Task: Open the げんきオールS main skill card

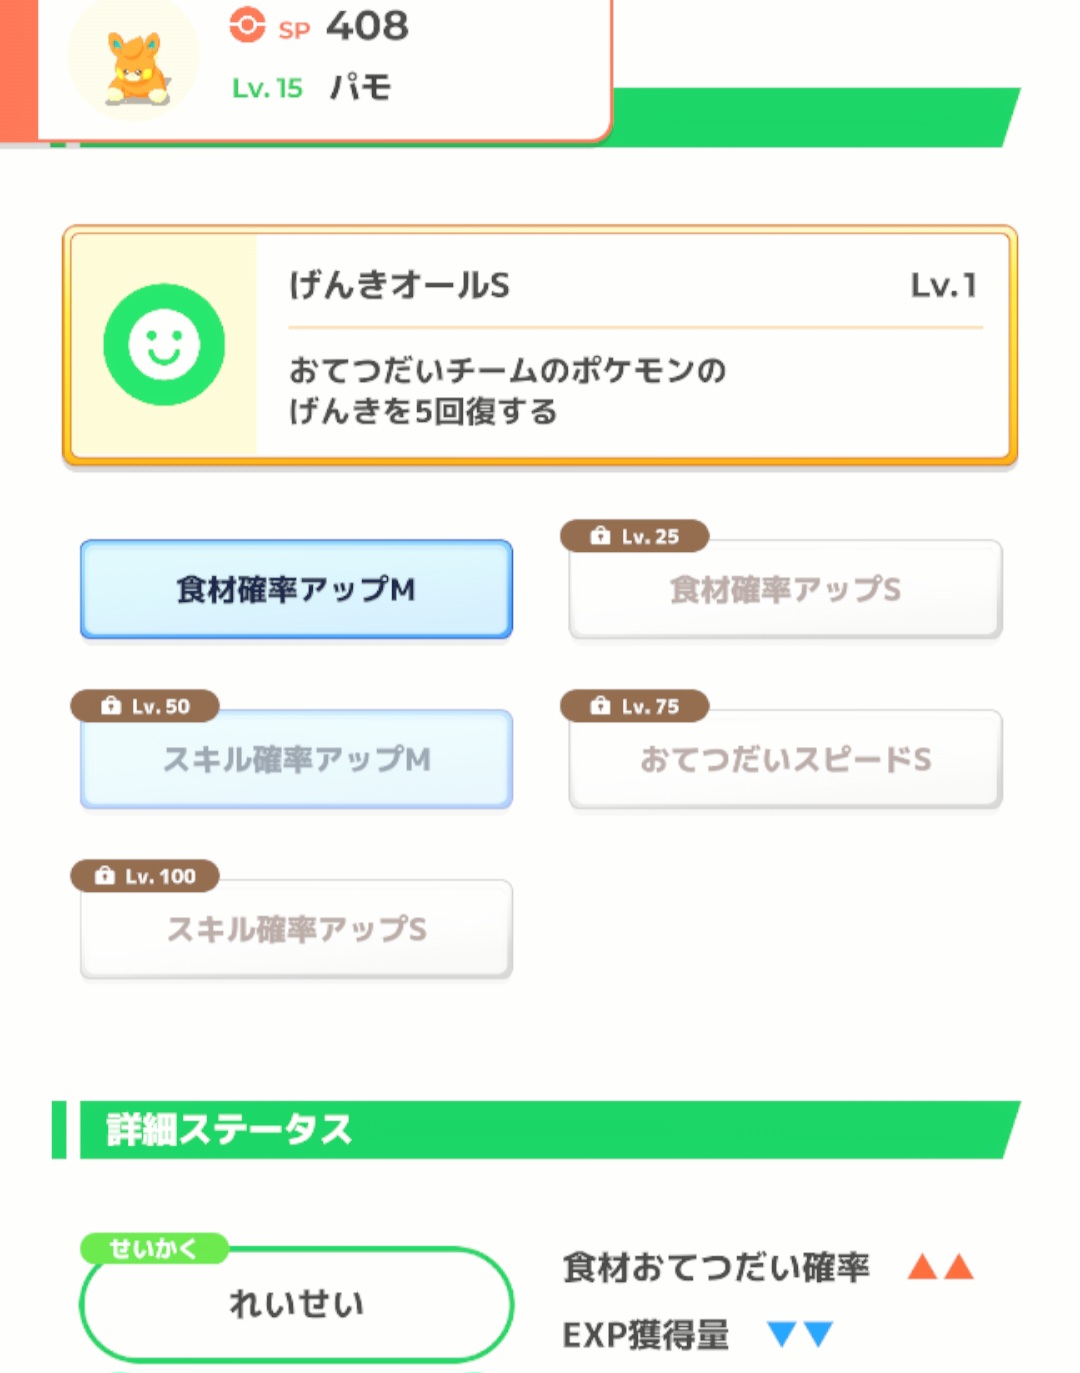Action: (540, 346)
